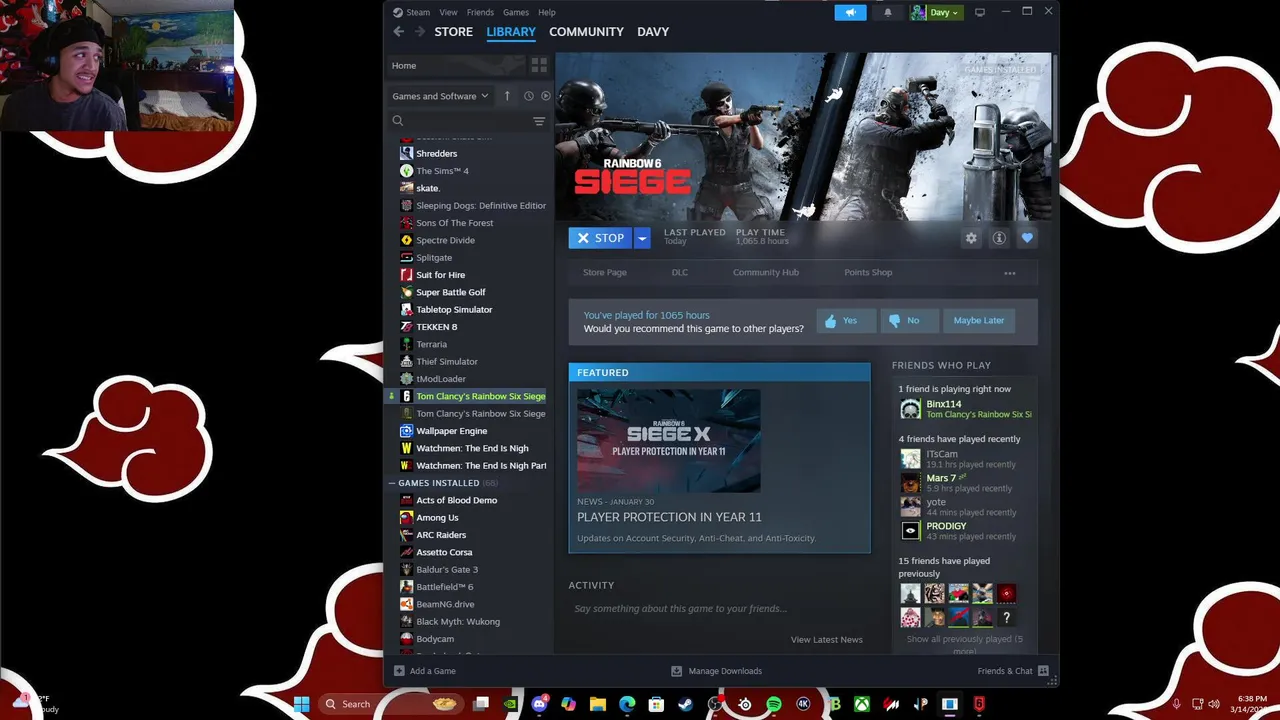Screen dimensions: 1280x720
Task: Open Discord from the taskbar
Action: pyautogui.click(x=541, y=704)
